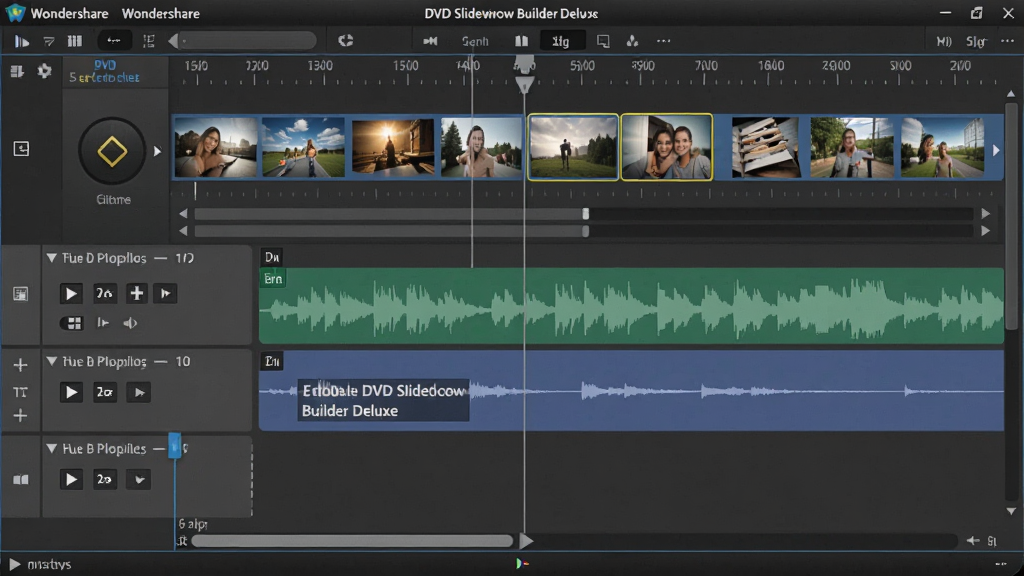Viewport: 1024px width, 576px height.
Task: Click the square crop icon after the Jig tab
Action: [603, 41]
